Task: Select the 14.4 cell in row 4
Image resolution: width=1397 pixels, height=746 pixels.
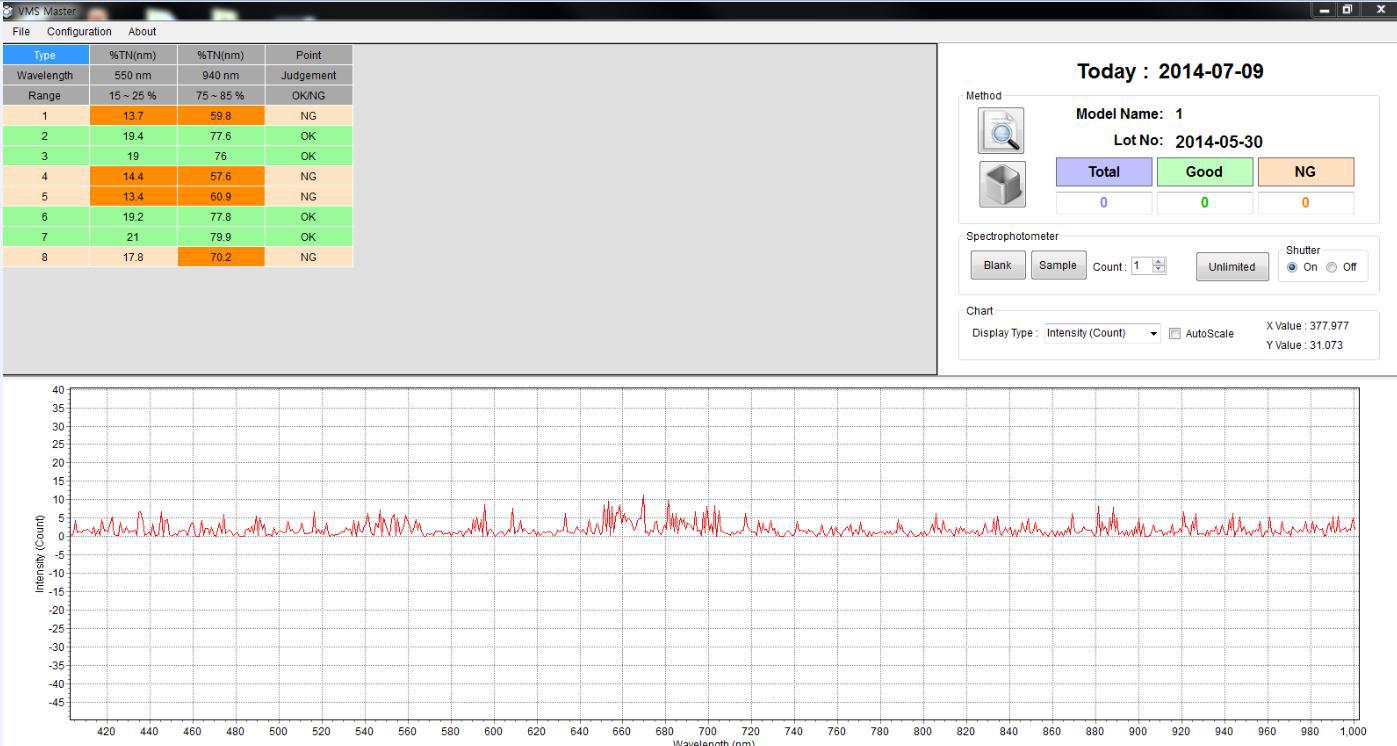Action: (x=133, y=176)
